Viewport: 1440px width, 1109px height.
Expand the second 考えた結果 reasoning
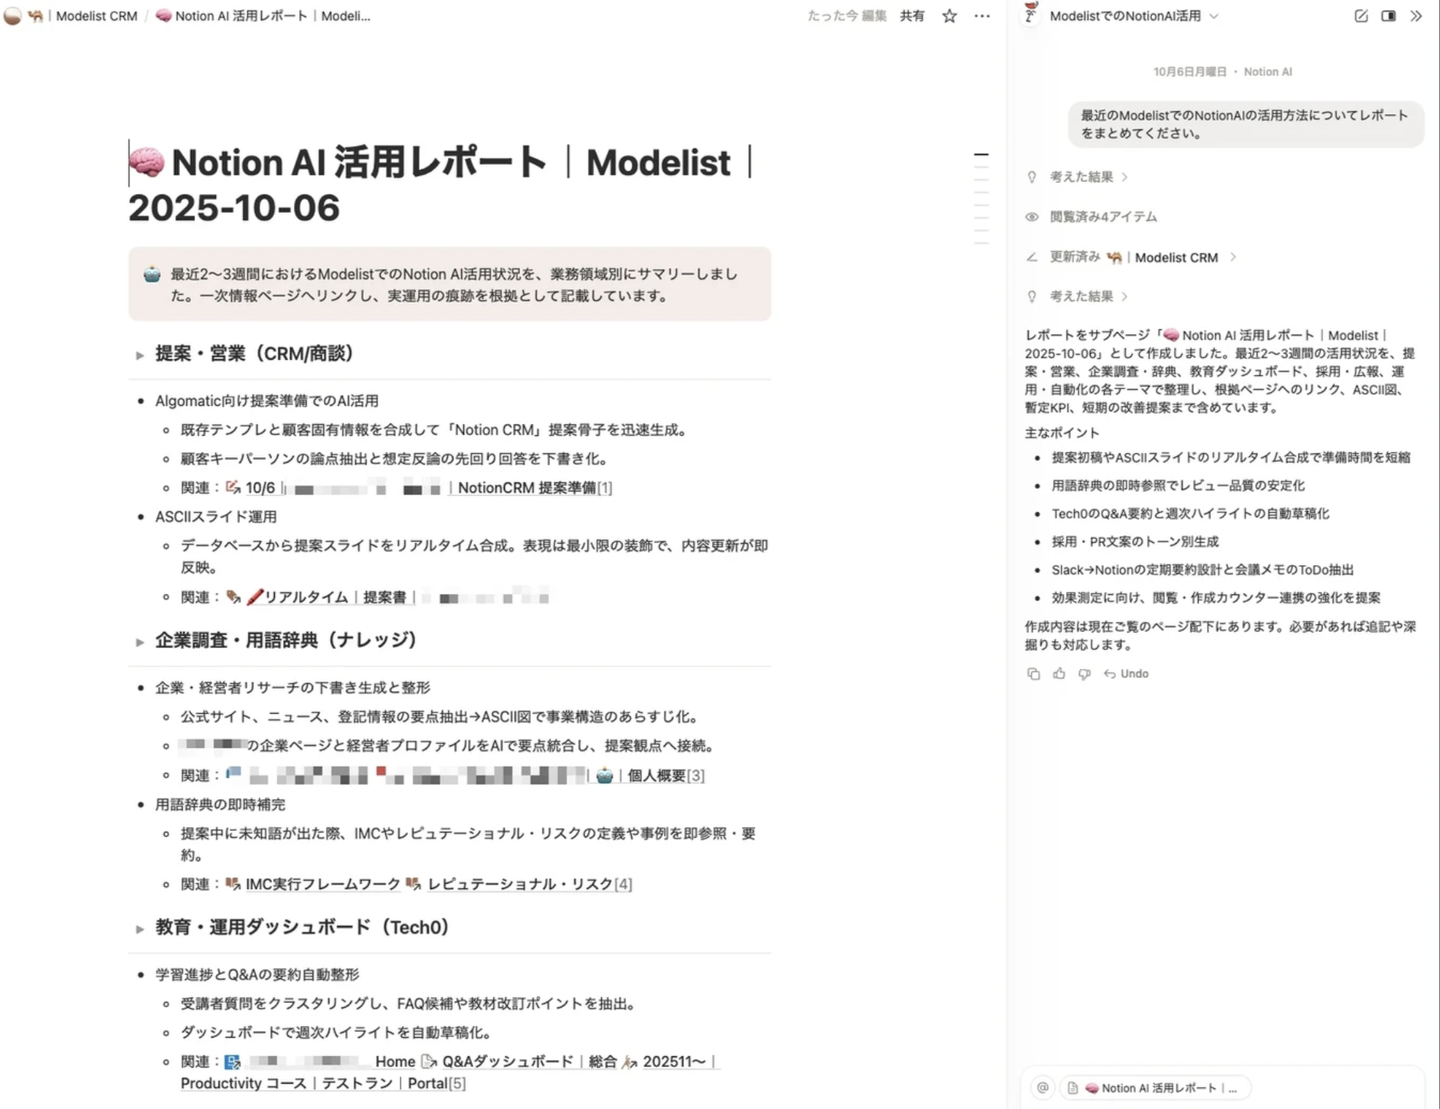1089,296
